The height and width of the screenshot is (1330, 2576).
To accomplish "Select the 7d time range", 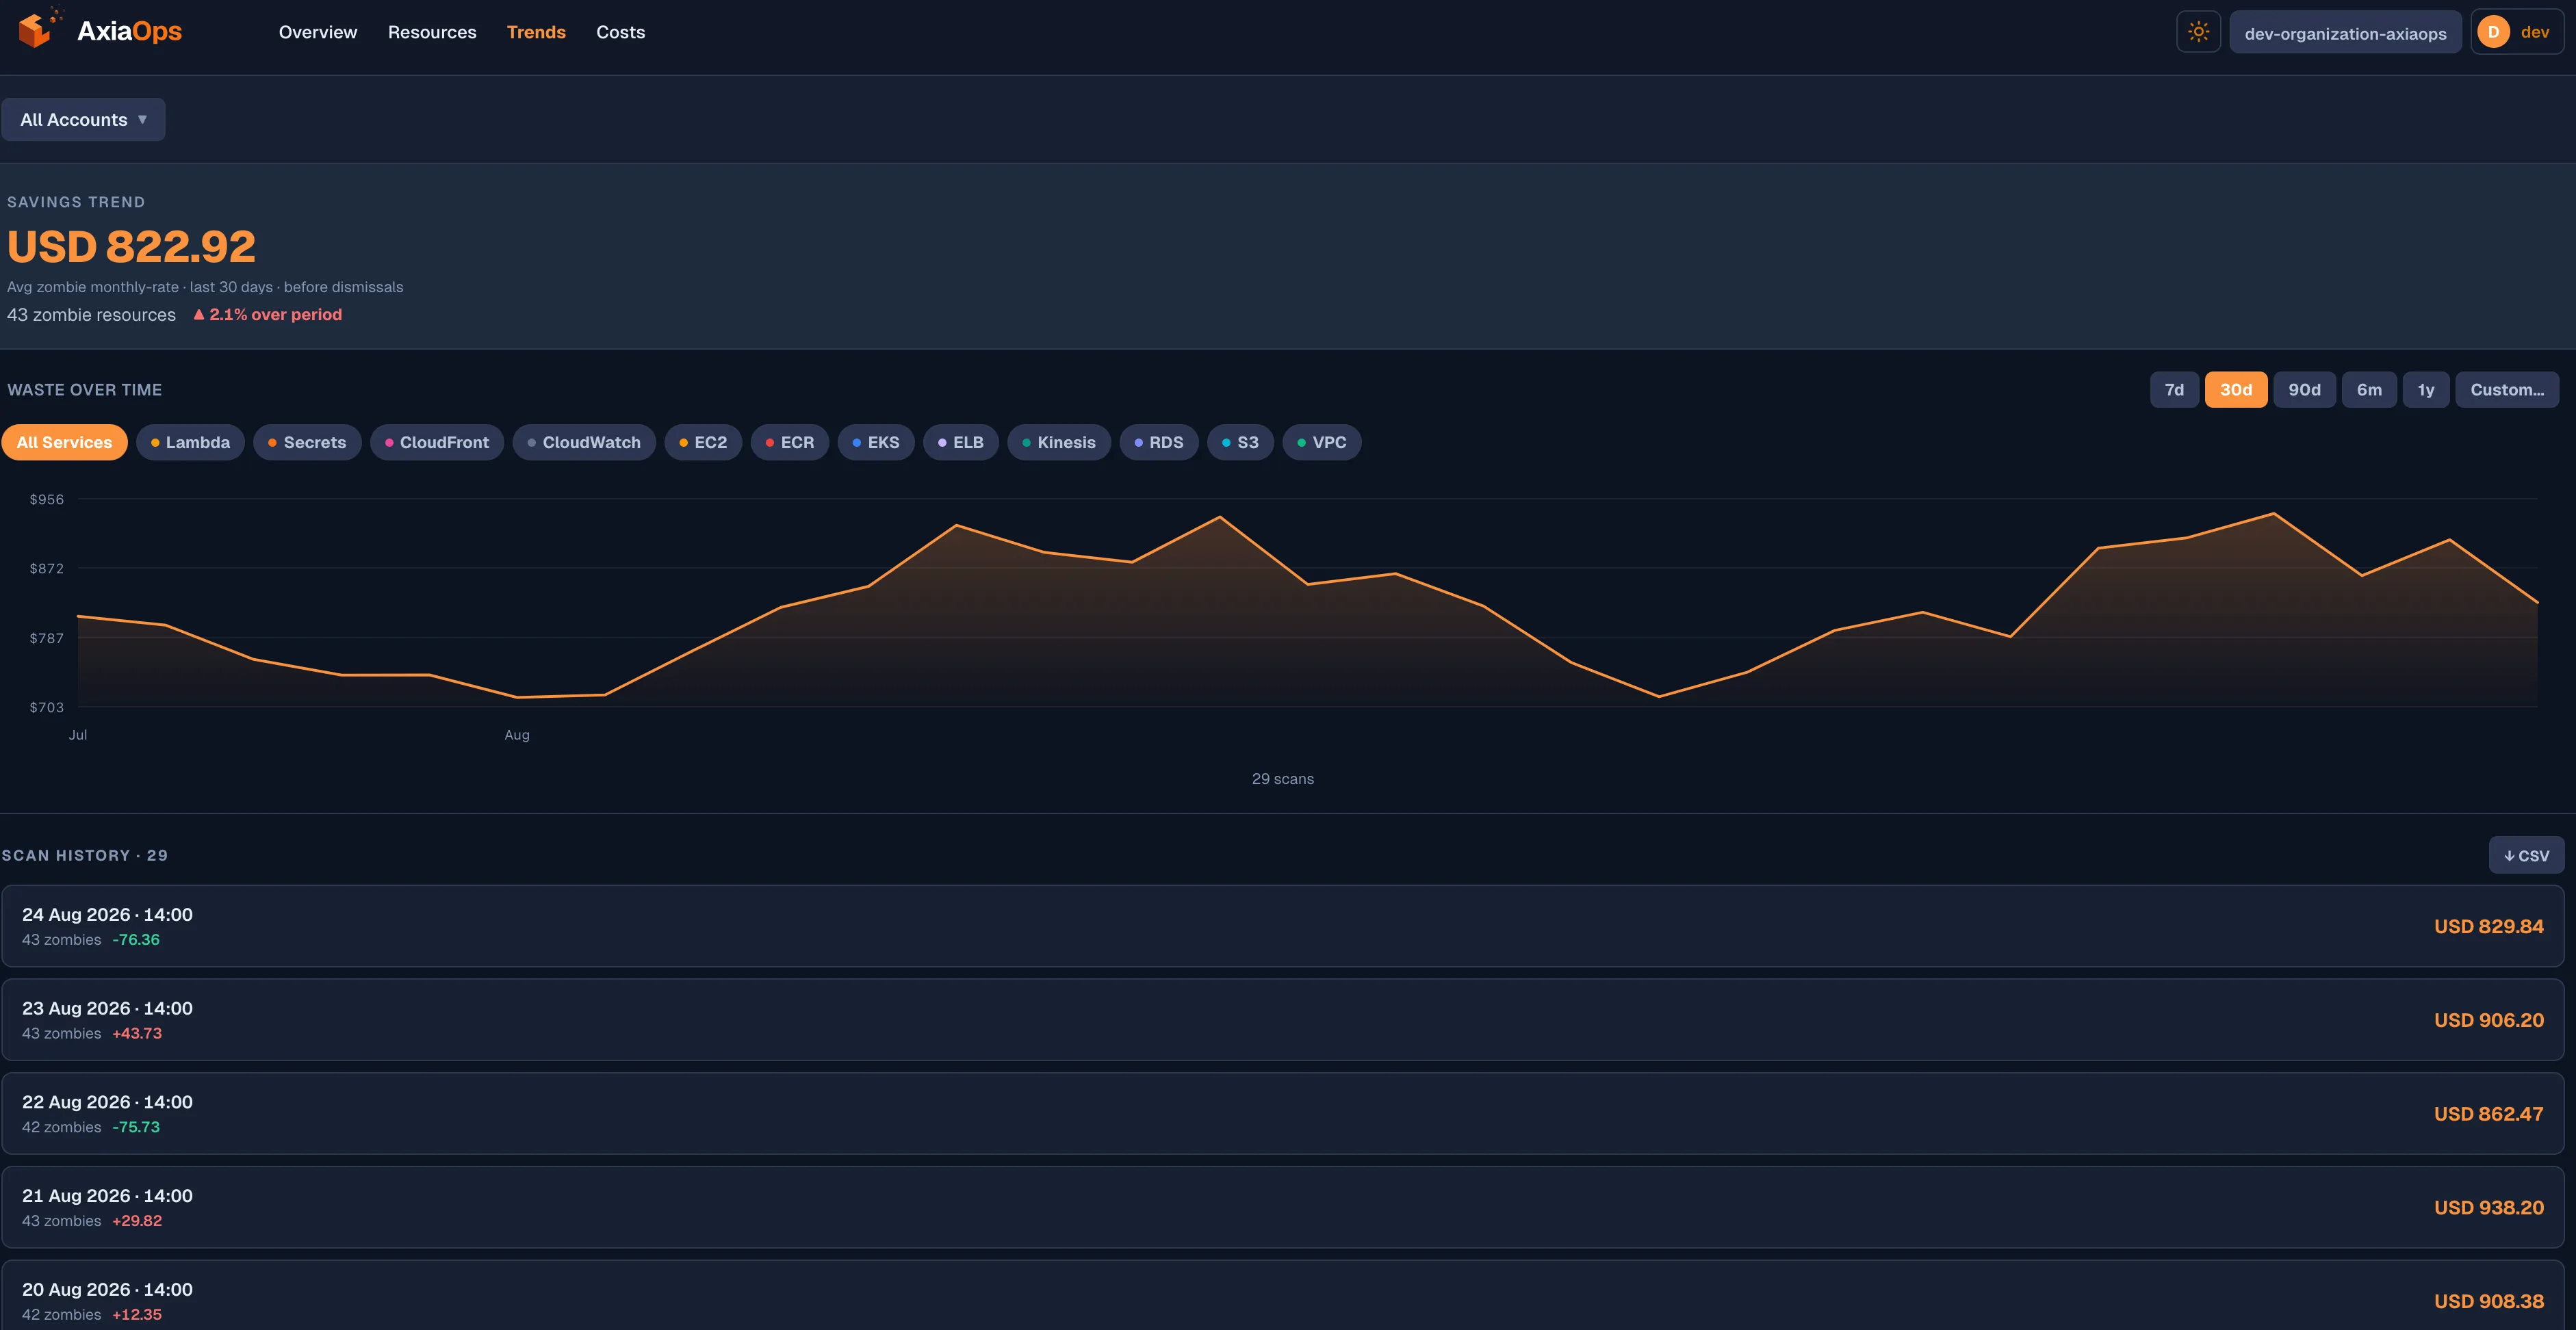I will click(2174, 390).
